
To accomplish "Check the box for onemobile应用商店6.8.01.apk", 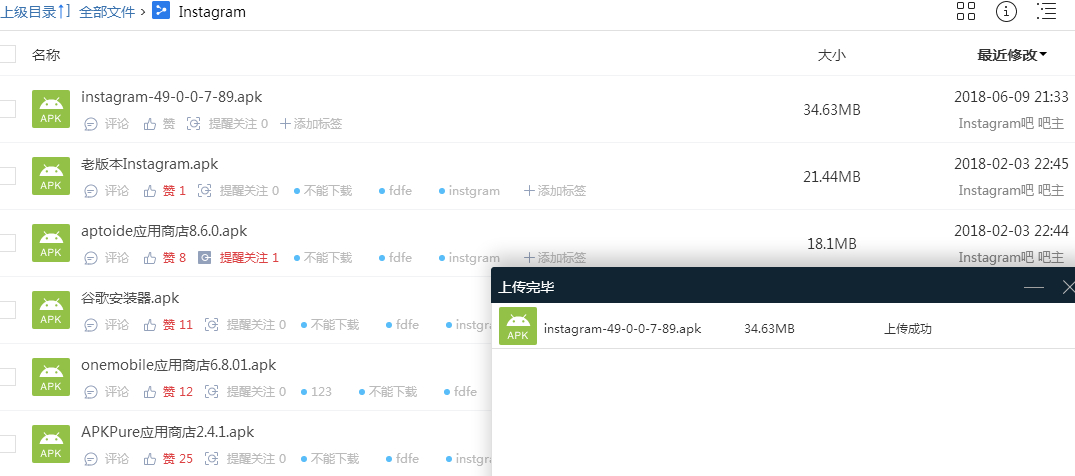I will pyautogui.click(x=7, y=377).
